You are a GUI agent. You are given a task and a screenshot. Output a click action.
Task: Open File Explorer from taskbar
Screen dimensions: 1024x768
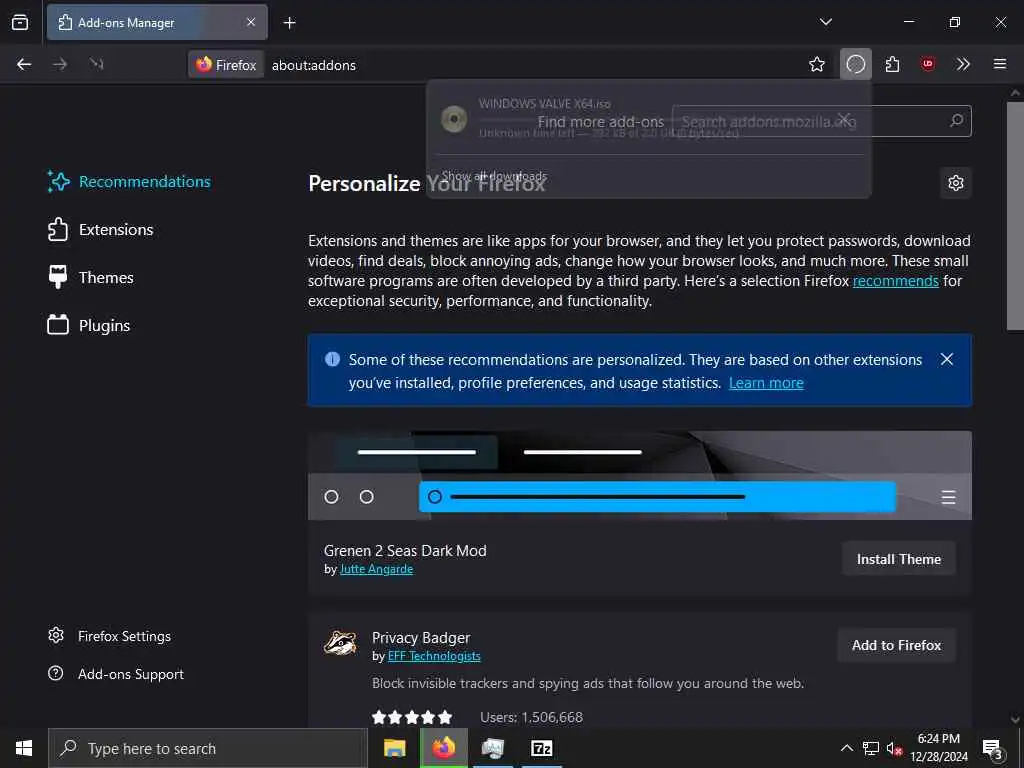tap(394, 748)
